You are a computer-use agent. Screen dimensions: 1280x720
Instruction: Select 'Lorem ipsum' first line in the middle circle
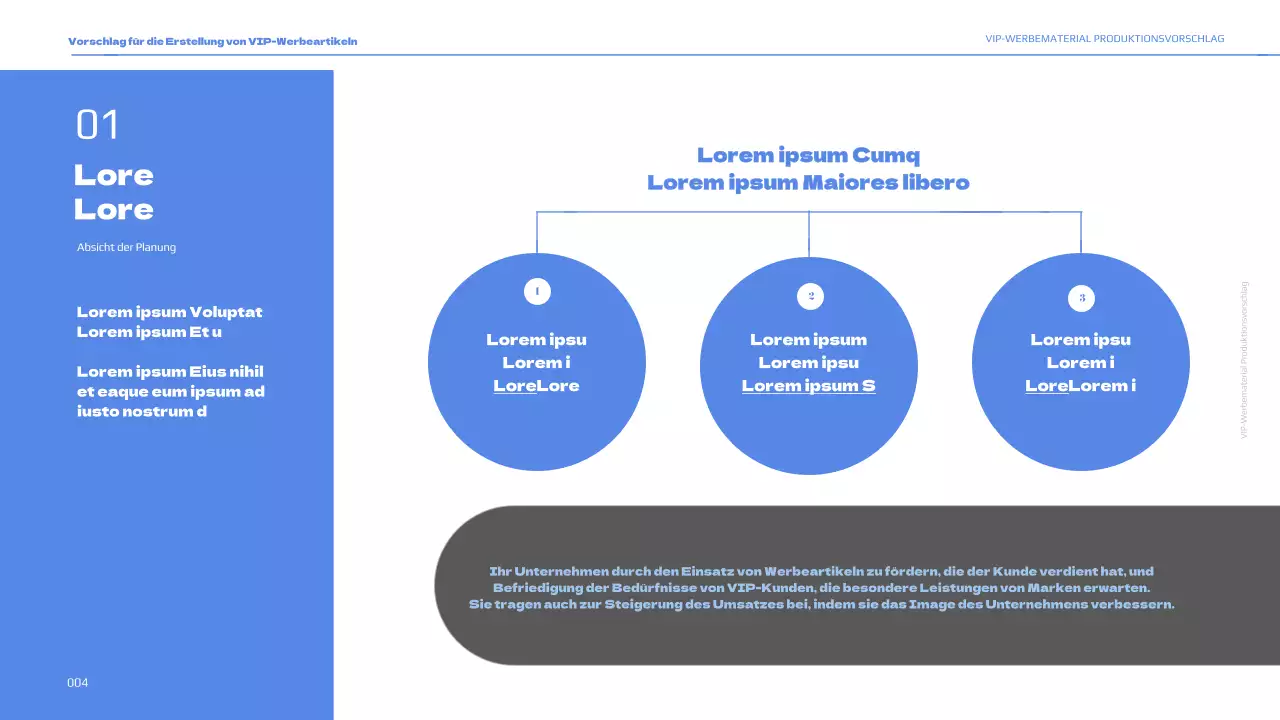pos(808,340)
